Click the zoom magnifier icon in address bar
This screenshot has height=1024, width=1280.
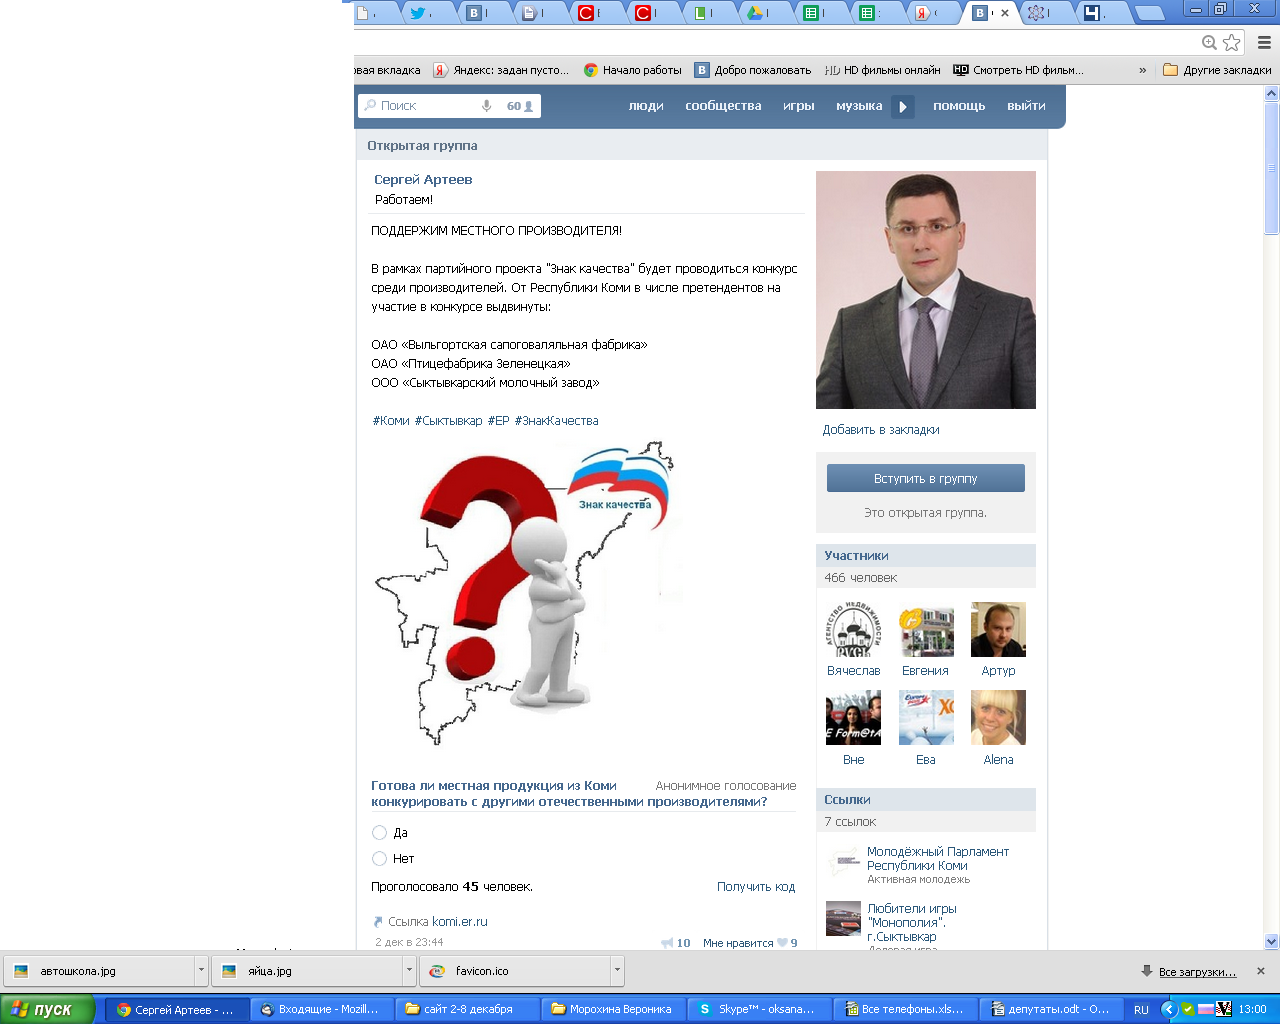click(1209, 42)
